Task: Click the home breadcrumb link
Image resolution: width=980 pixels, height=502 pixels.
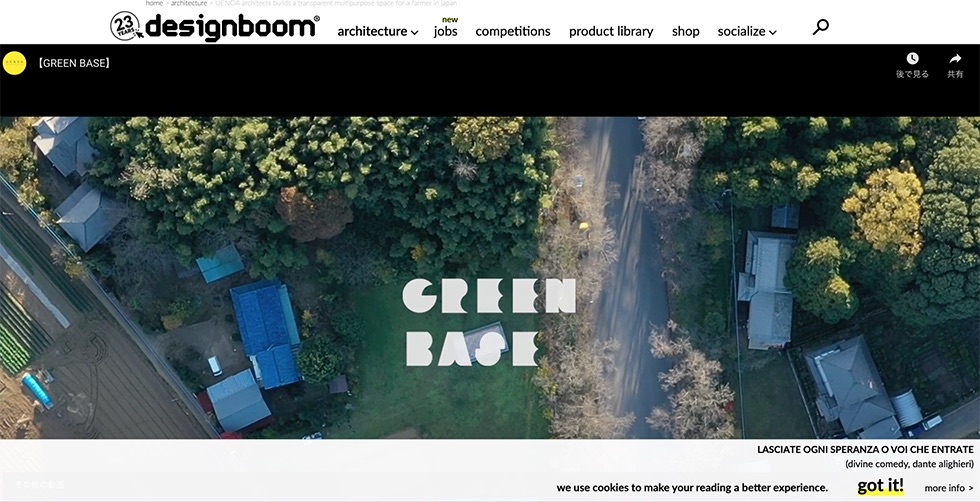Action: coord(154,3)
